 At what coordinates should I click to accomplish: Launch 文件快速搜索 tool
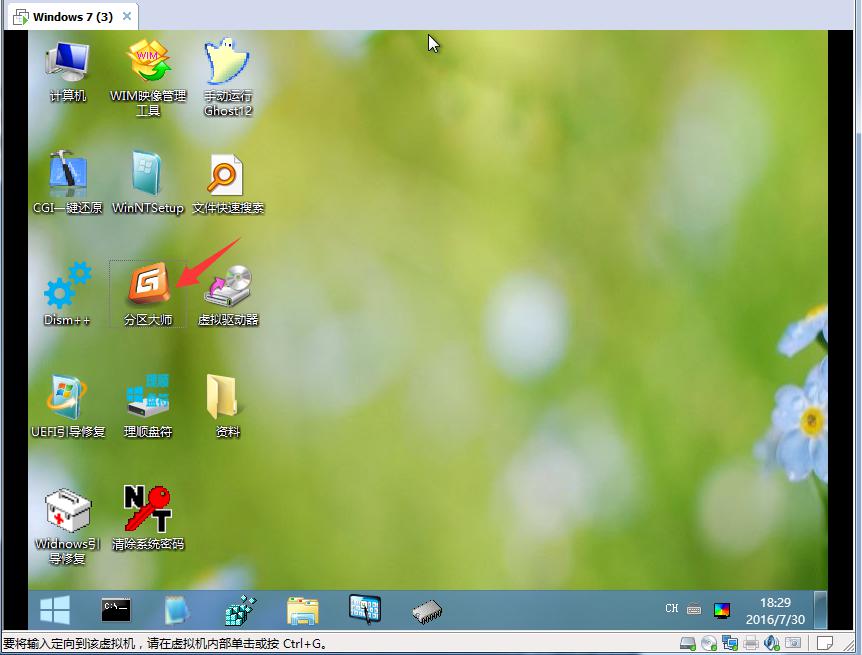(228, 184)
